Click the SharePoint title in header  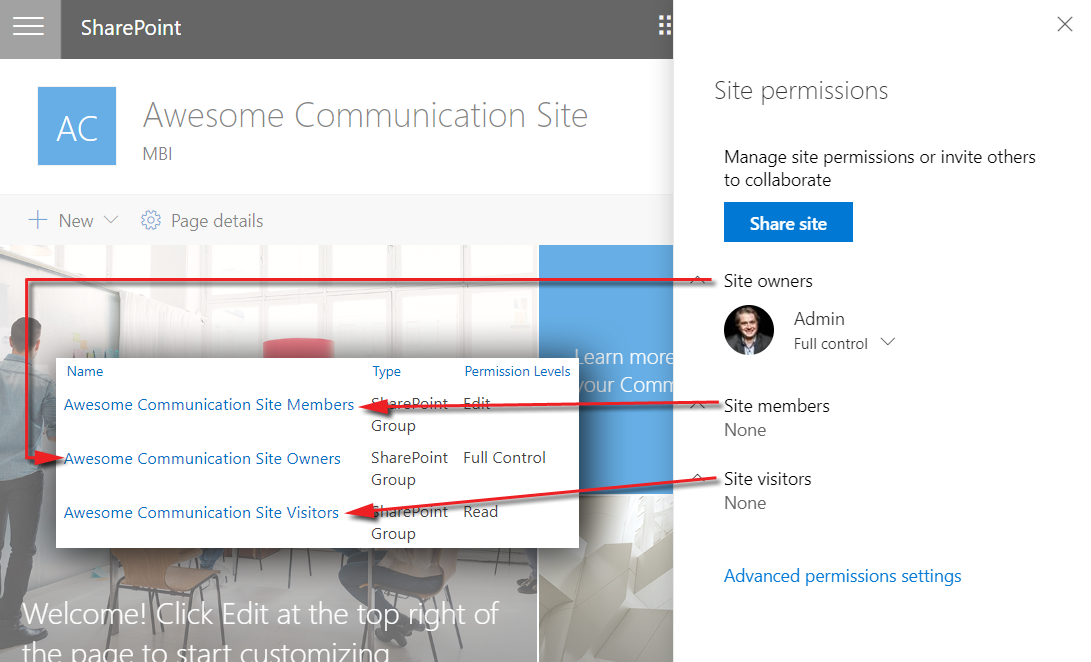(x=131, y=28)
